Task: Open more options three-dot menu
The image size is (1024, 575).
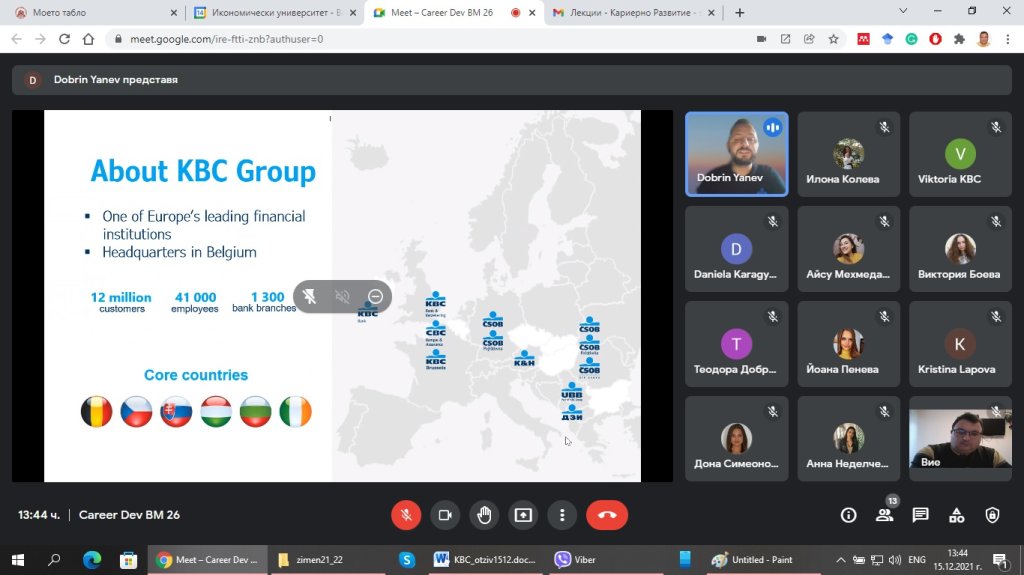Action: pyautogui.click(x=562, y=515)
